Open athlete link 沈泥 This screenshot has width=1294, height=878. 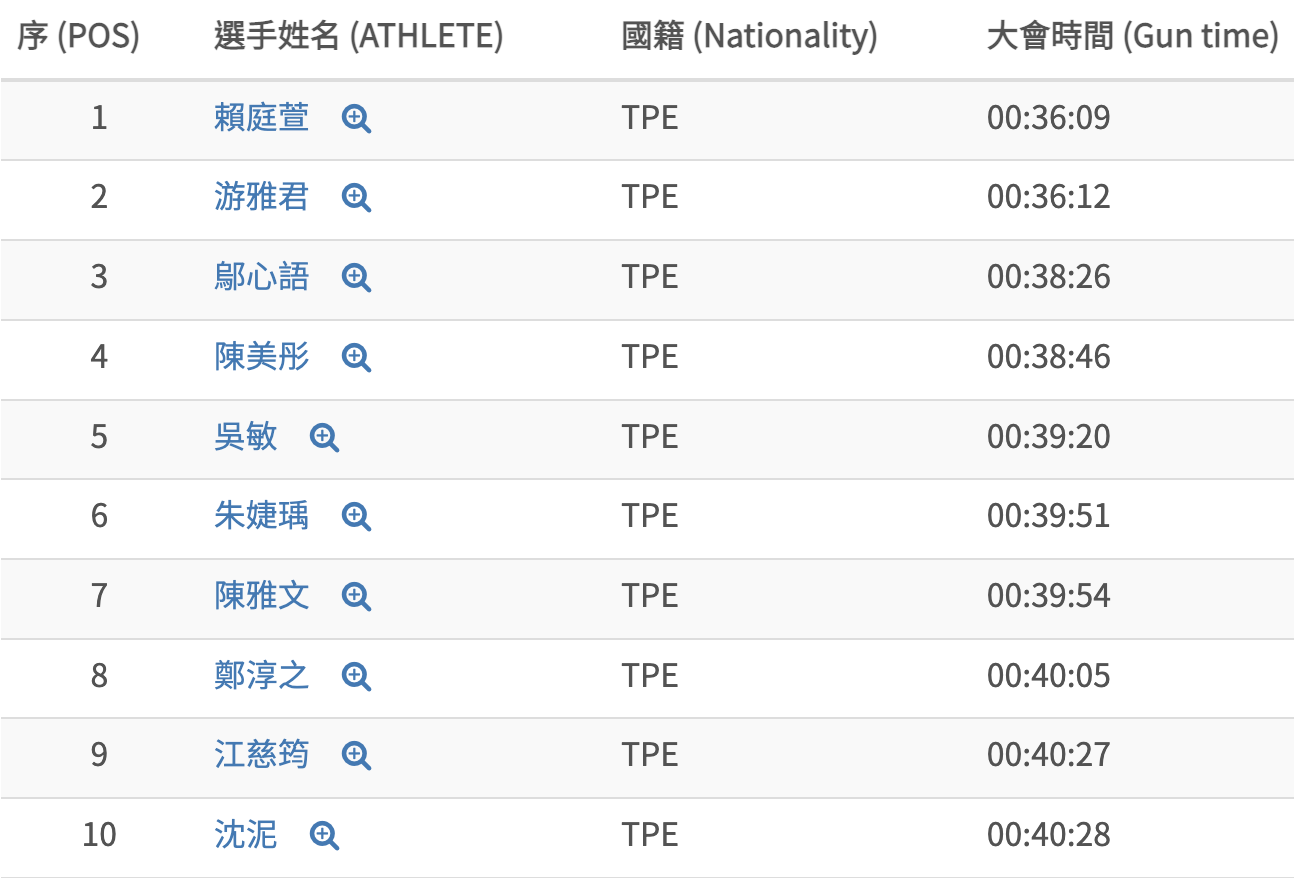pos(245,834)
